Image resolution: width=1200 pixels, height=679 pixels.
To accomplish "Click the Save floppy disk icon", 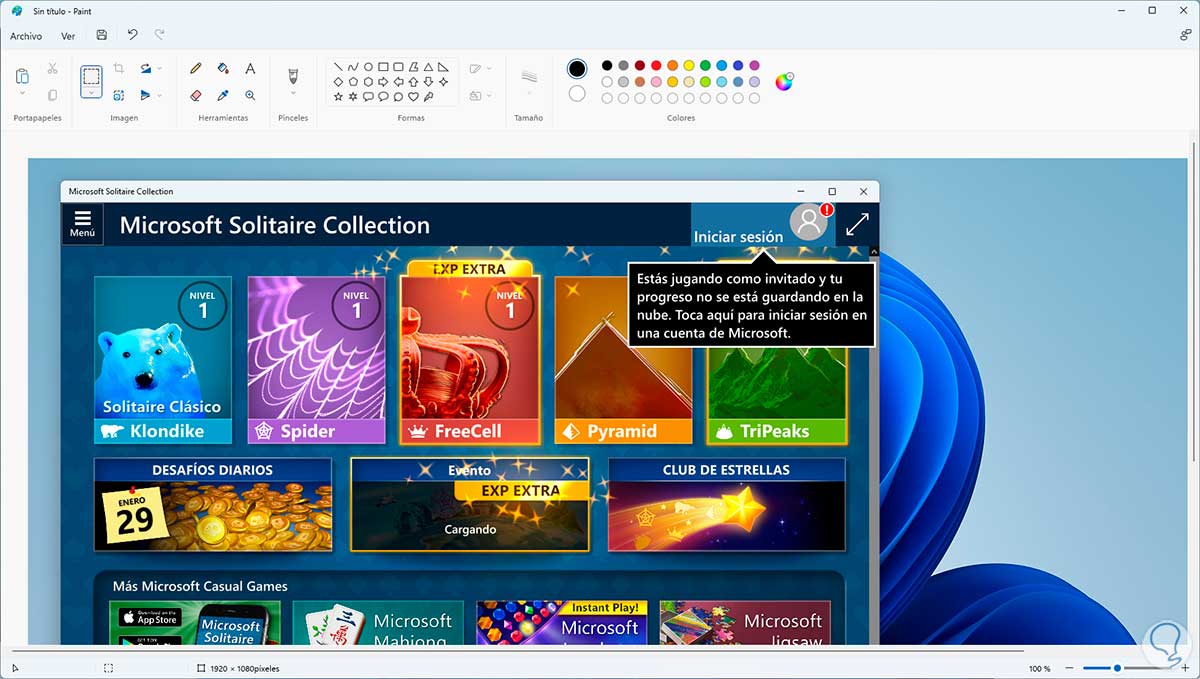I will coord(101,35).
